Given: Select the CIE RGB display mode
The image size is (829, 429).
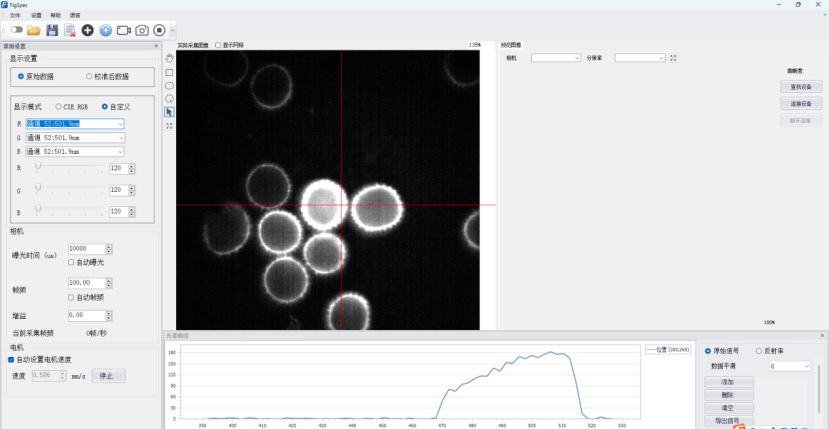Looking at the screenshot, I should click(58, 106).
